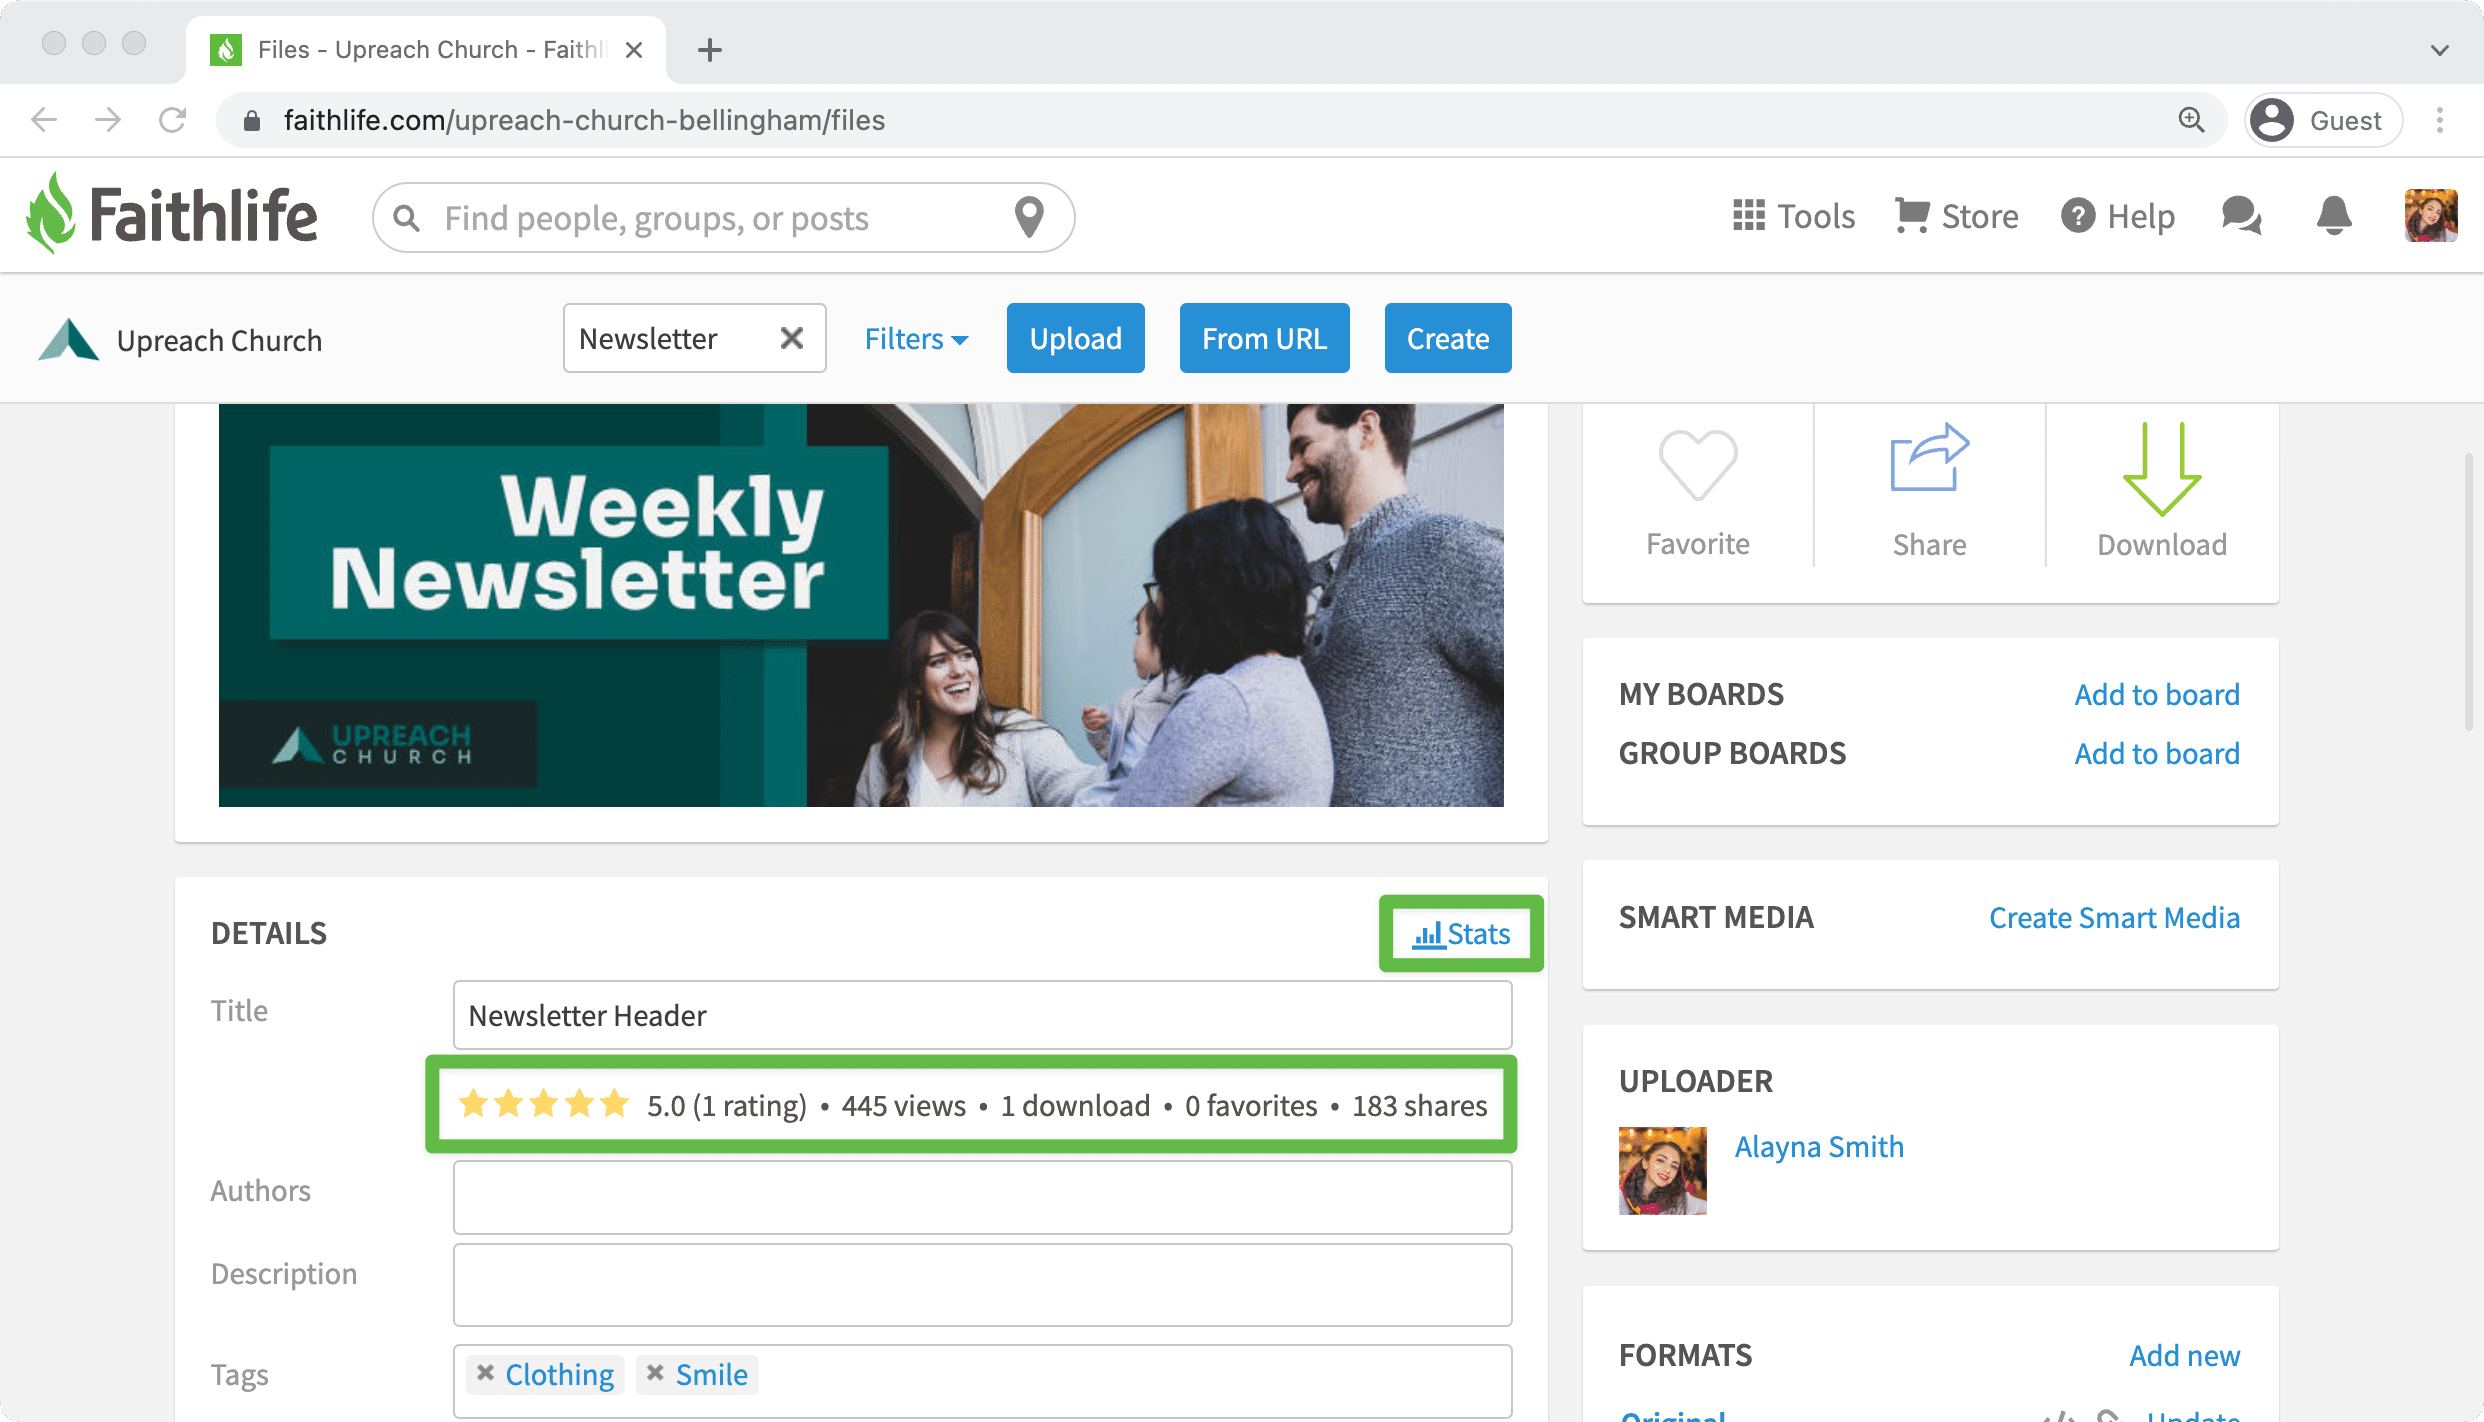
Task: Open the Chrome three-dot menu
Action: click(x=2440, y=120)
